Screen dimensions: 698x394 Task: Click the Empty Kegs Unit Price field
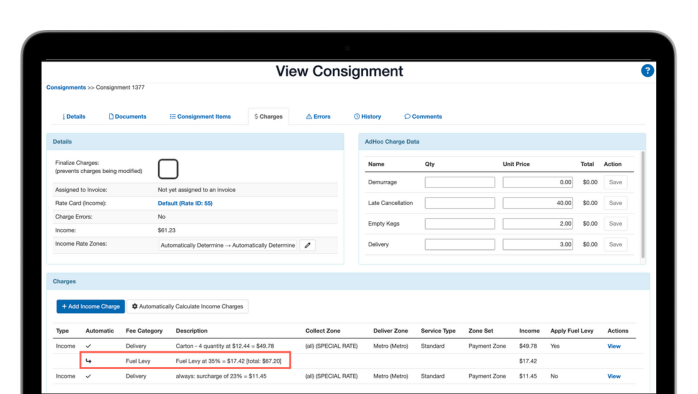[538, 223]
